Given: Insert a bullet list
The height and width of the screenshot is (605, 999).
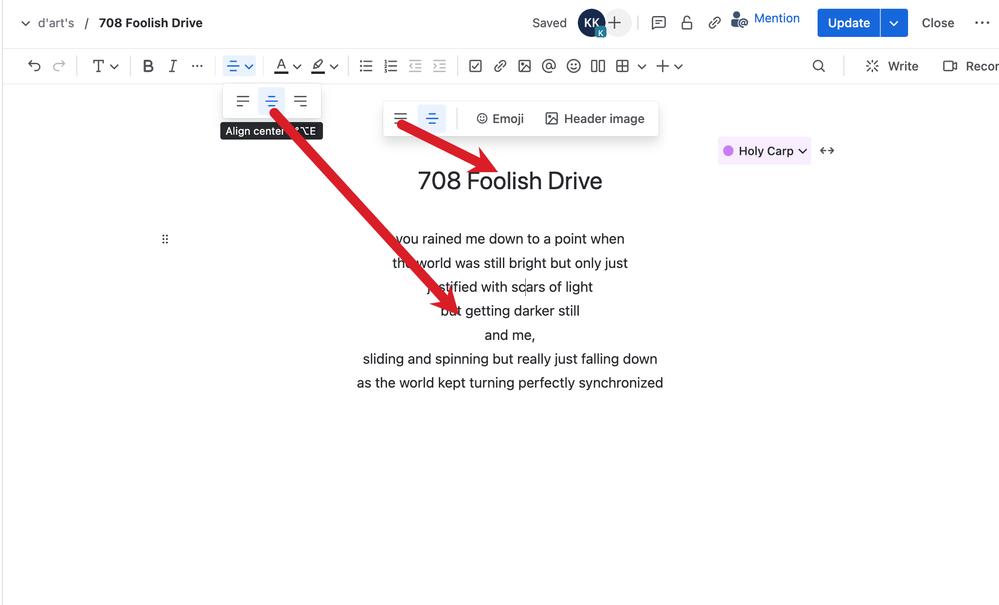Looking at the screenshot, I should click(366, 66).
